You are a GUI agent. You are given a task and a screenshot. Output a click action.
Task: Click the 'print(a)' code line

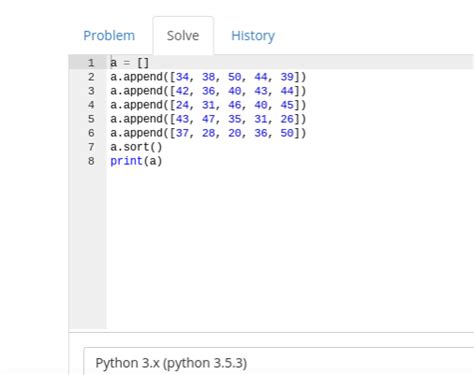[x=136, y=161]
